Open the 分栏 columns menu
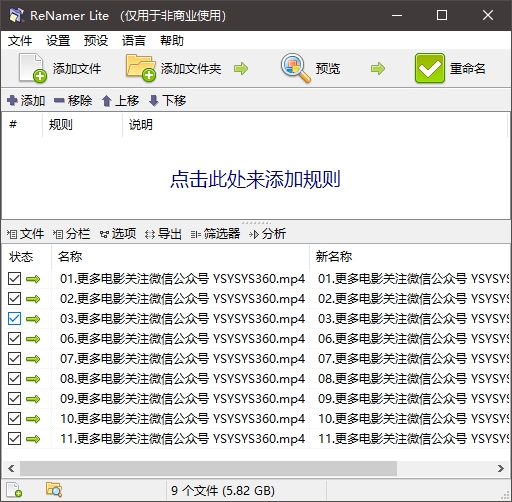This screenshot has height=502, width=512. click(x=71, y=234)
